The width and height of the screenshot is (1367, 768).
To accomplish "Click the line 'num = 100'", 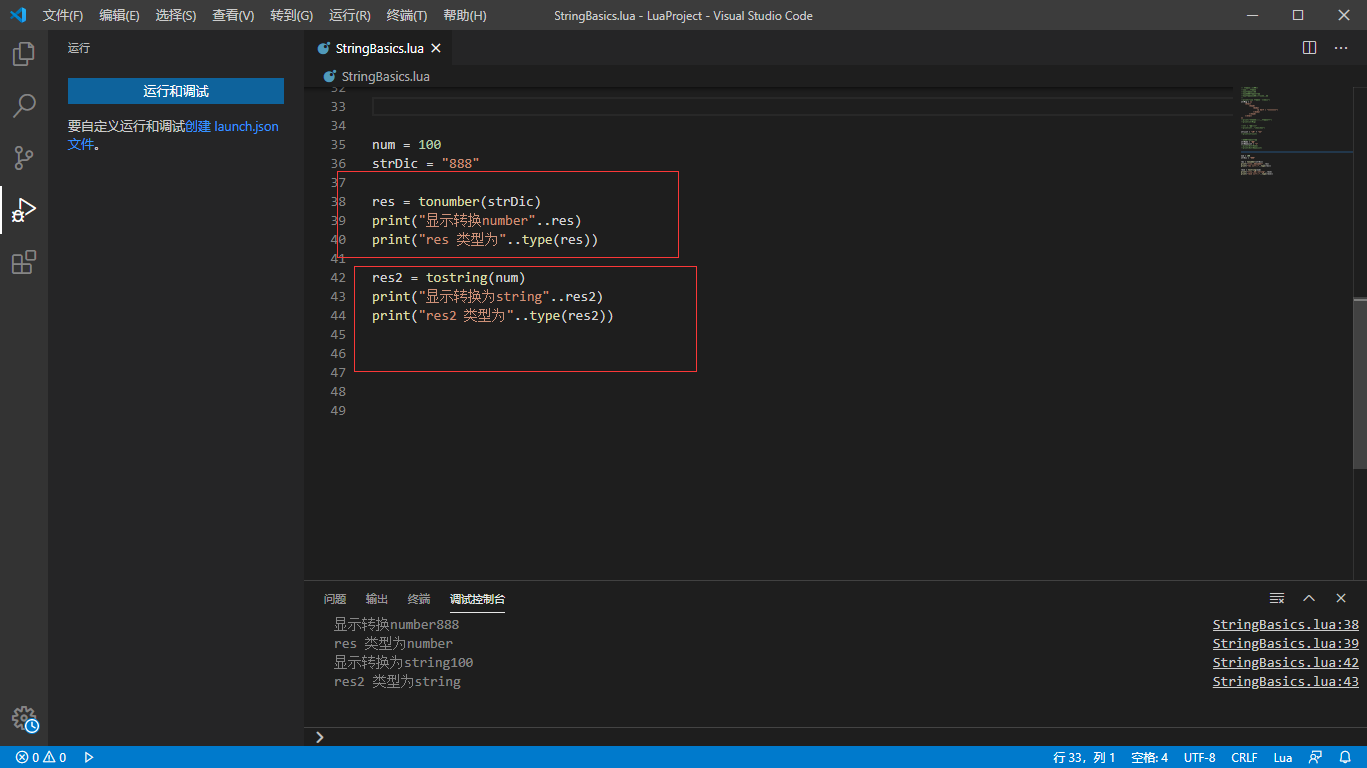I will tap(406, 144).
